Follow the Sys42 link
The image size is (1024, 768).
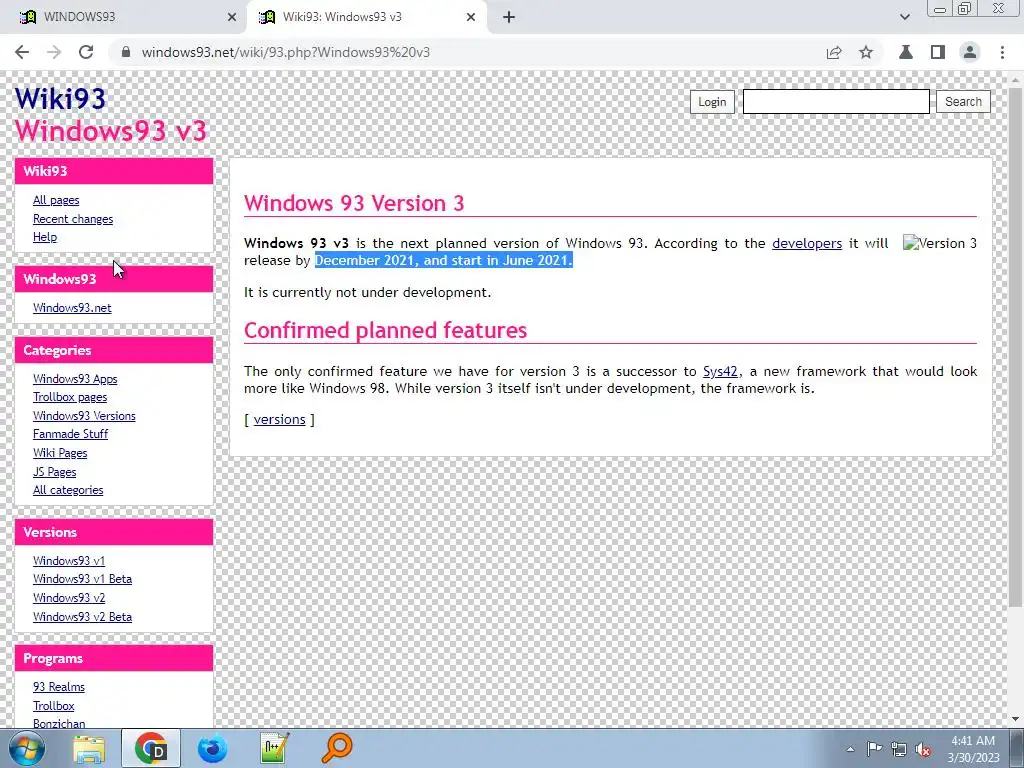[720, 372]
